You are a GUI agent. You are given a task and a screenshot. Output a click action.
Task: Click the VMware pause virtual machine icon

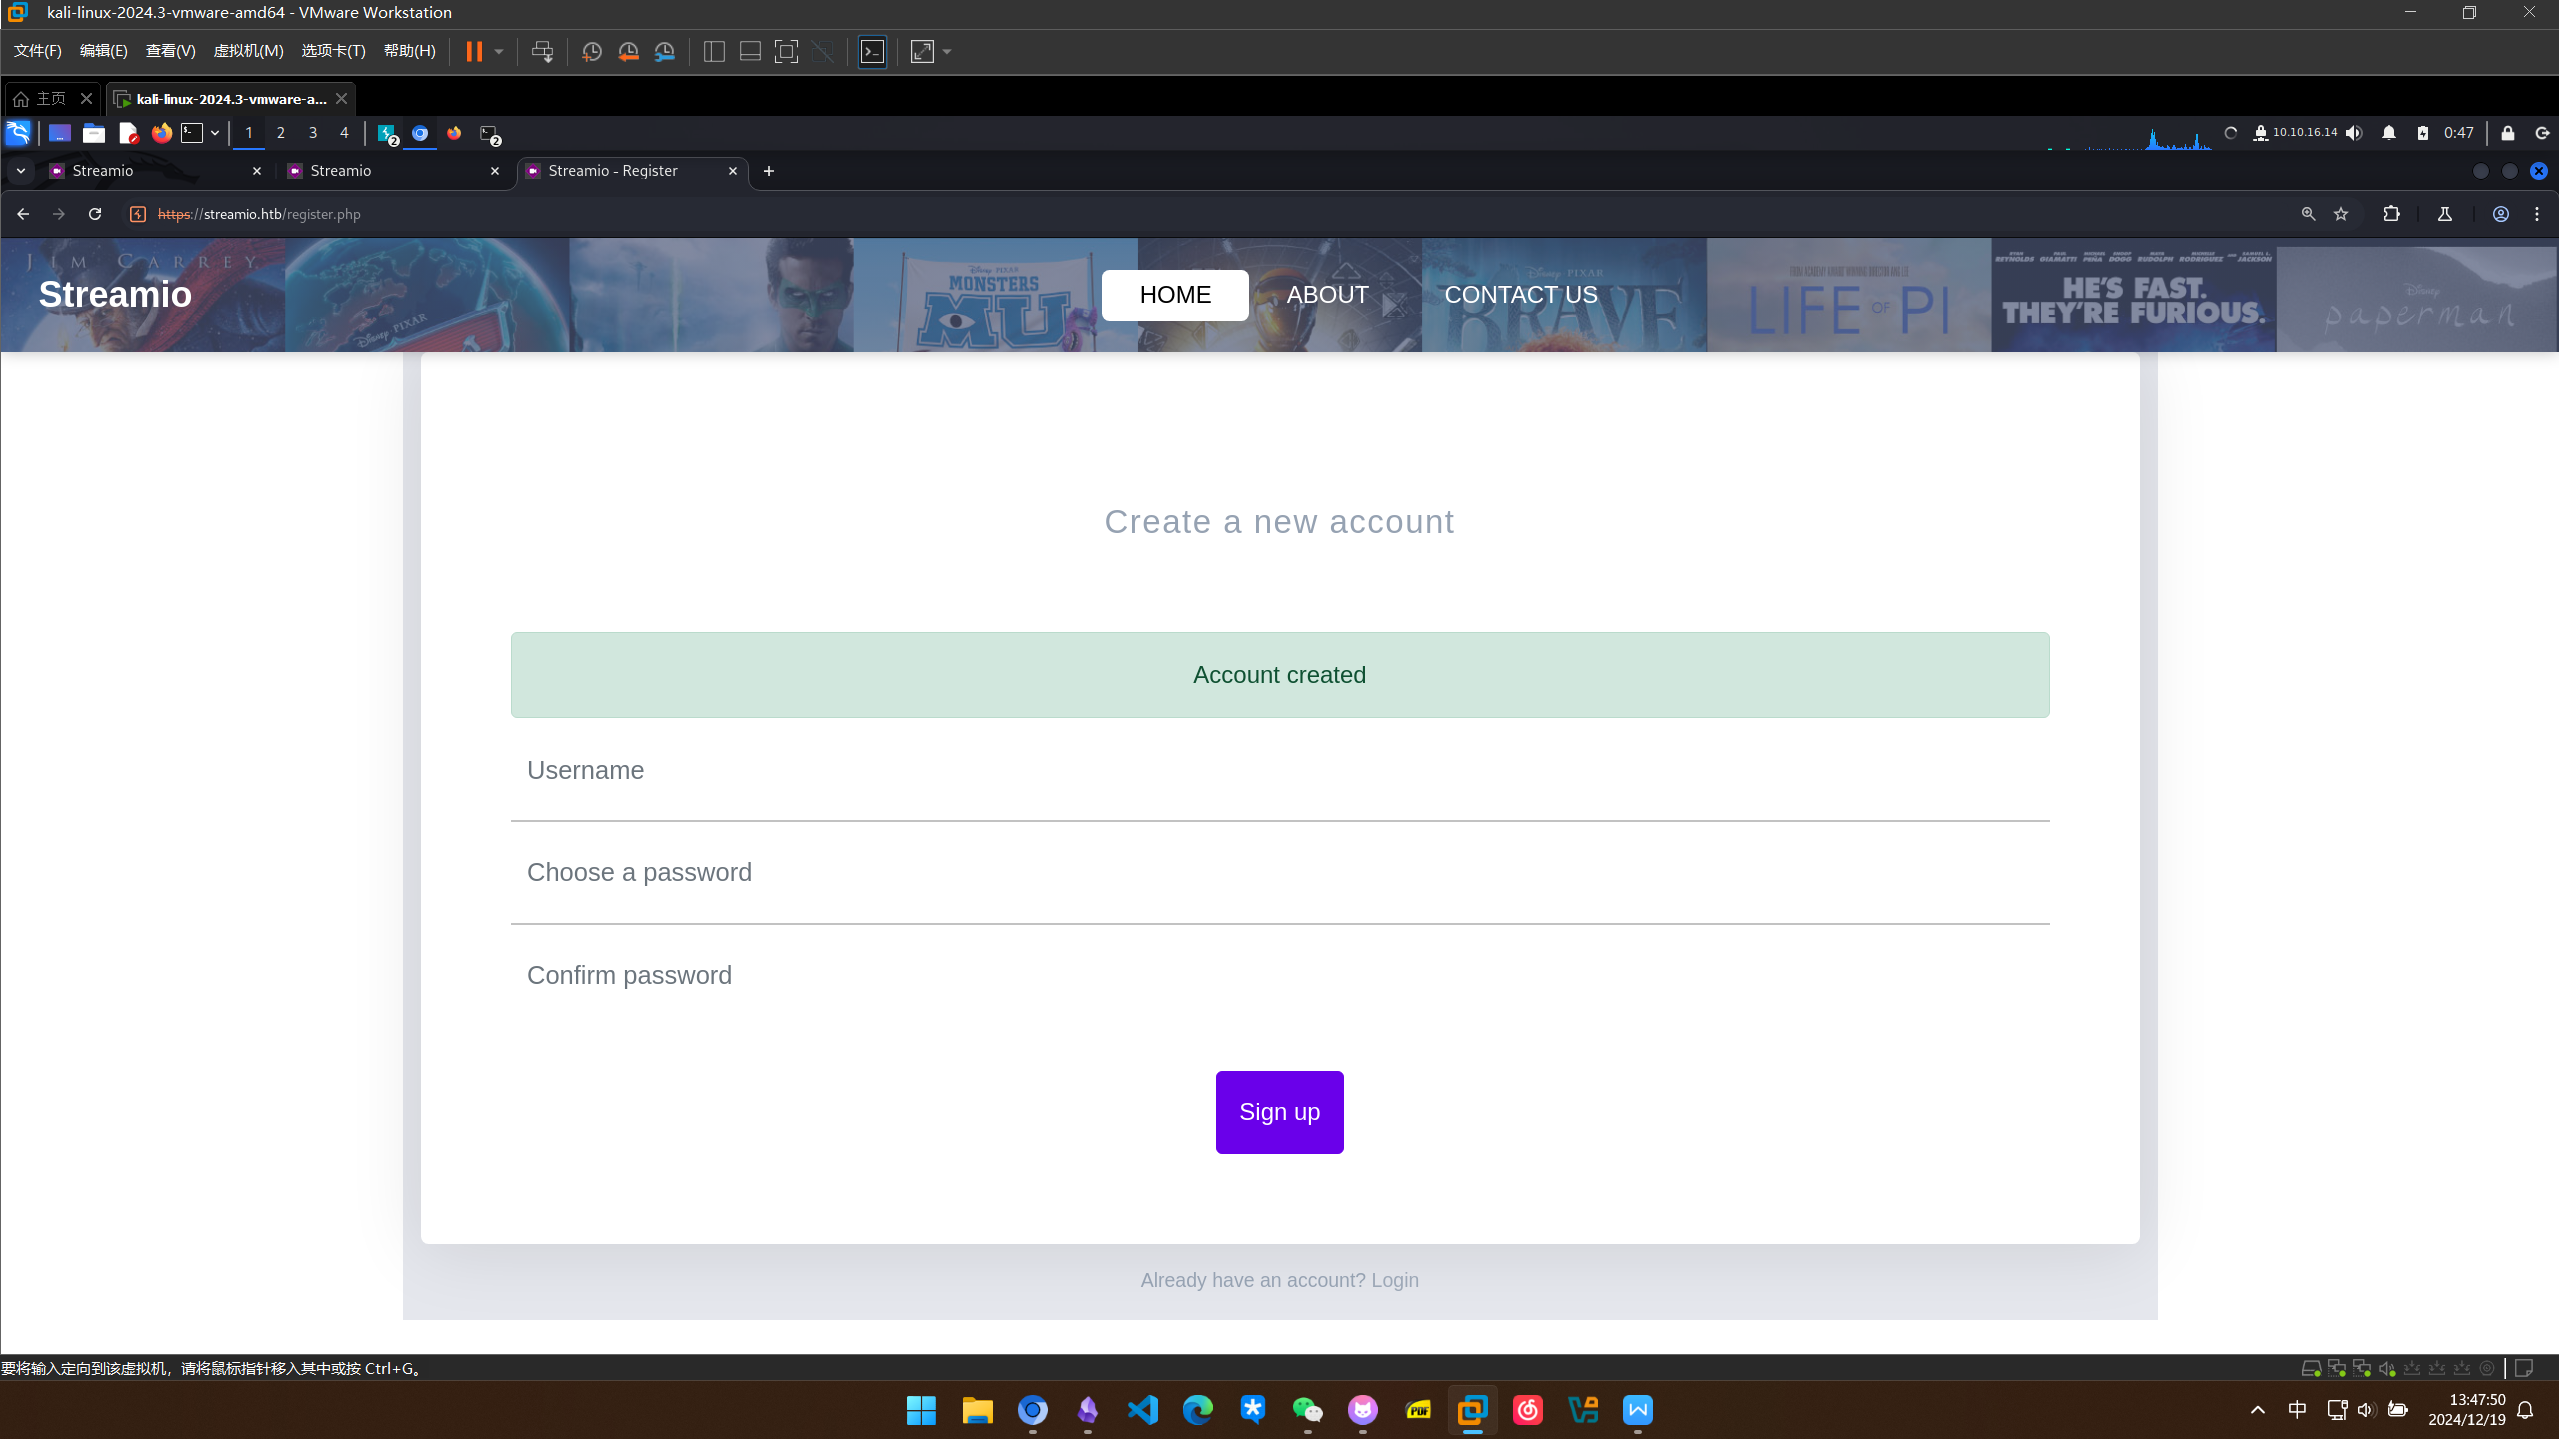click(474, 52)
